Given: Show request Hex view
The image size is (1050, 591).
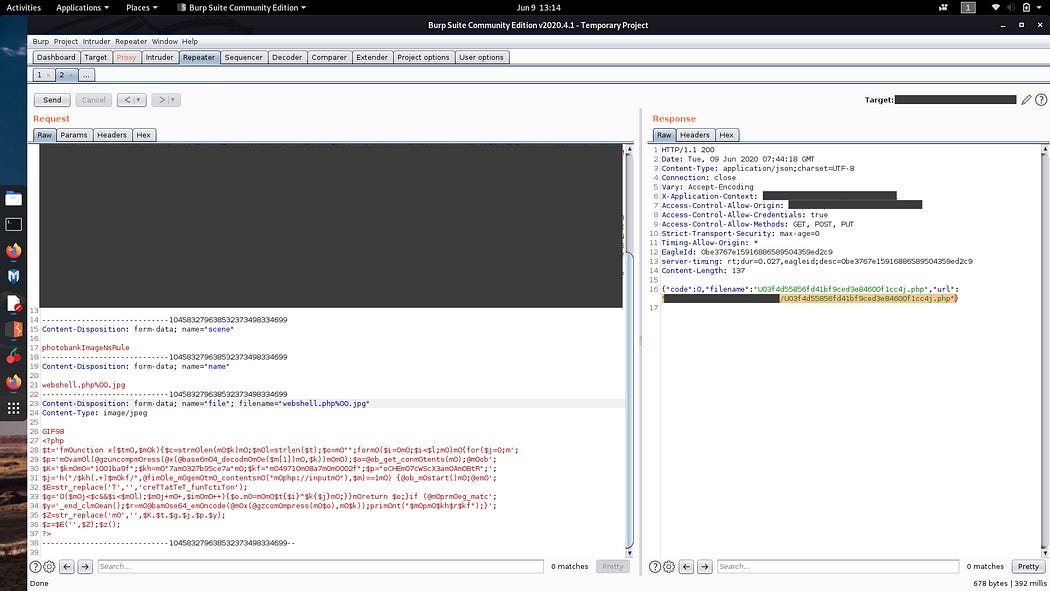Looking at the screenshot, I should click(143, 135).
